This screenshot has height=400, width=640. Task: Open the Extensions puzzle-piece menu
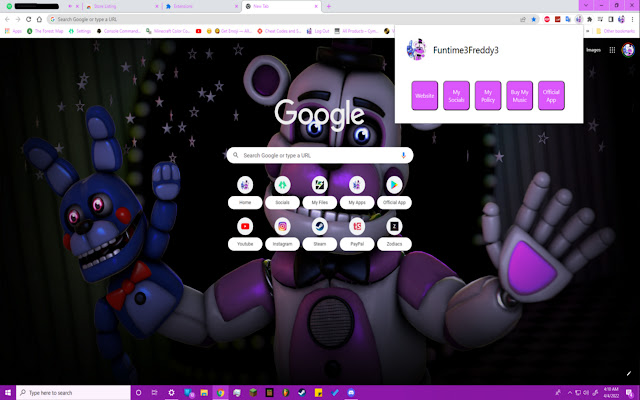coord(589,19)
